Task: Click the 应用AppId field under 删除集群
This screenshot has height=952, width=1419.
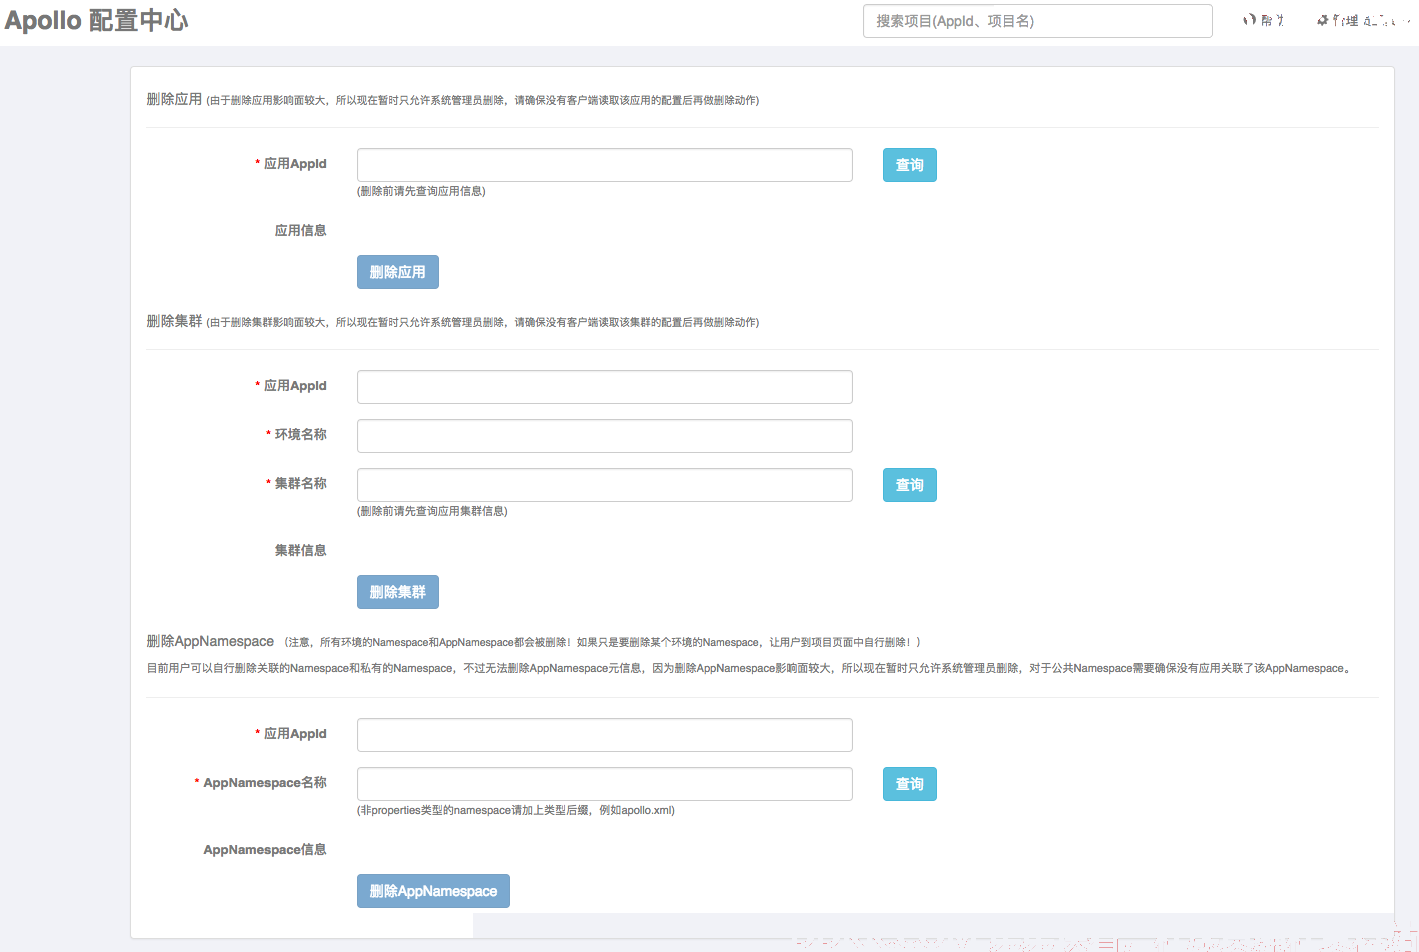Action: tap(604, 387)
